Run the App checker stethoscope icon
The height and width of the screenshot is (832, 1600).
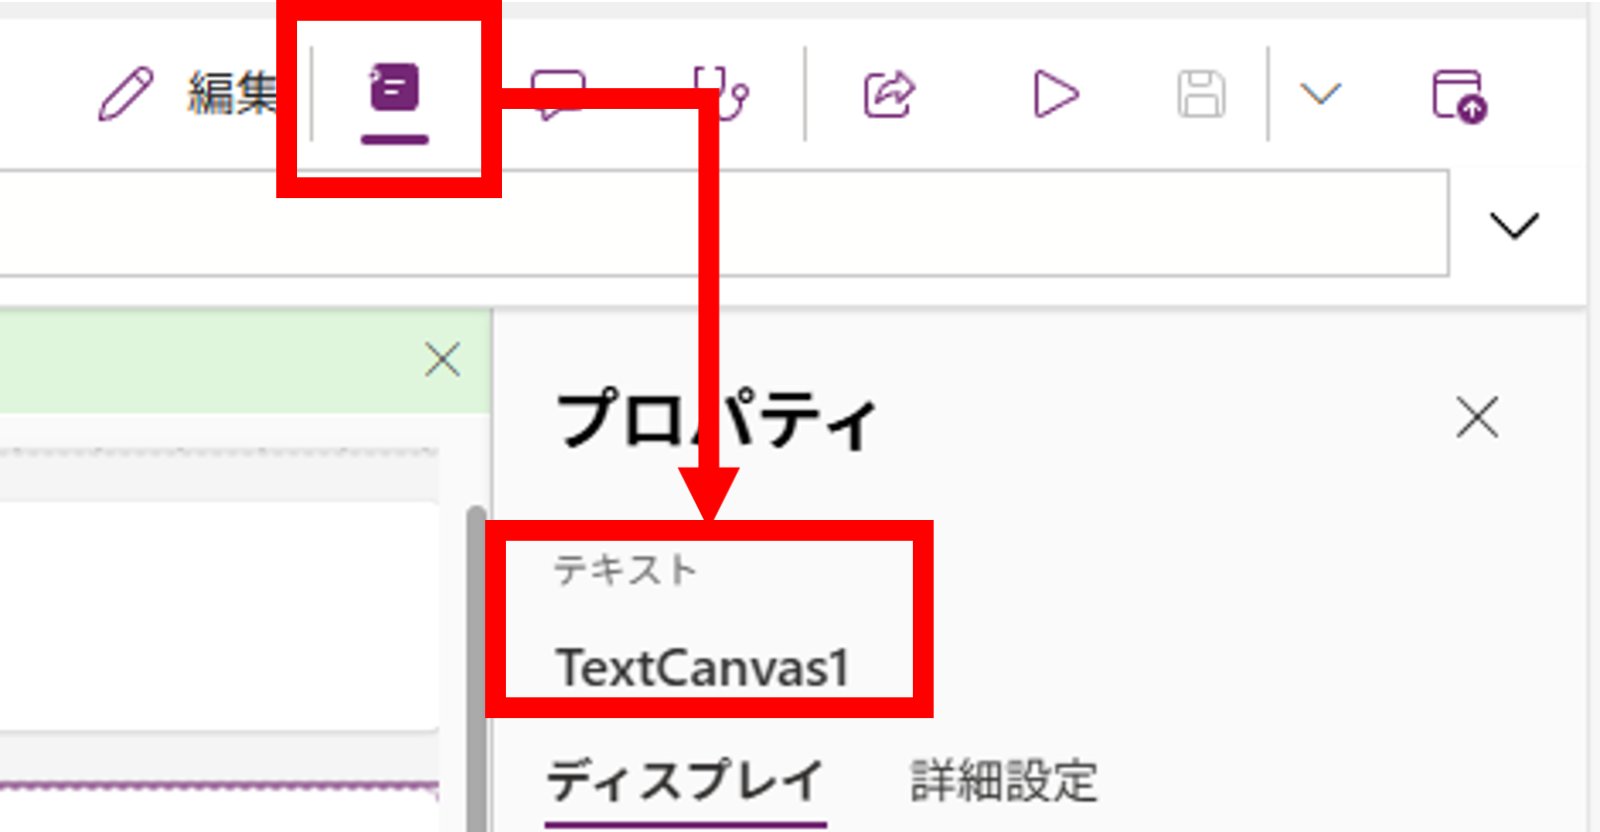(x=722, y=94)
